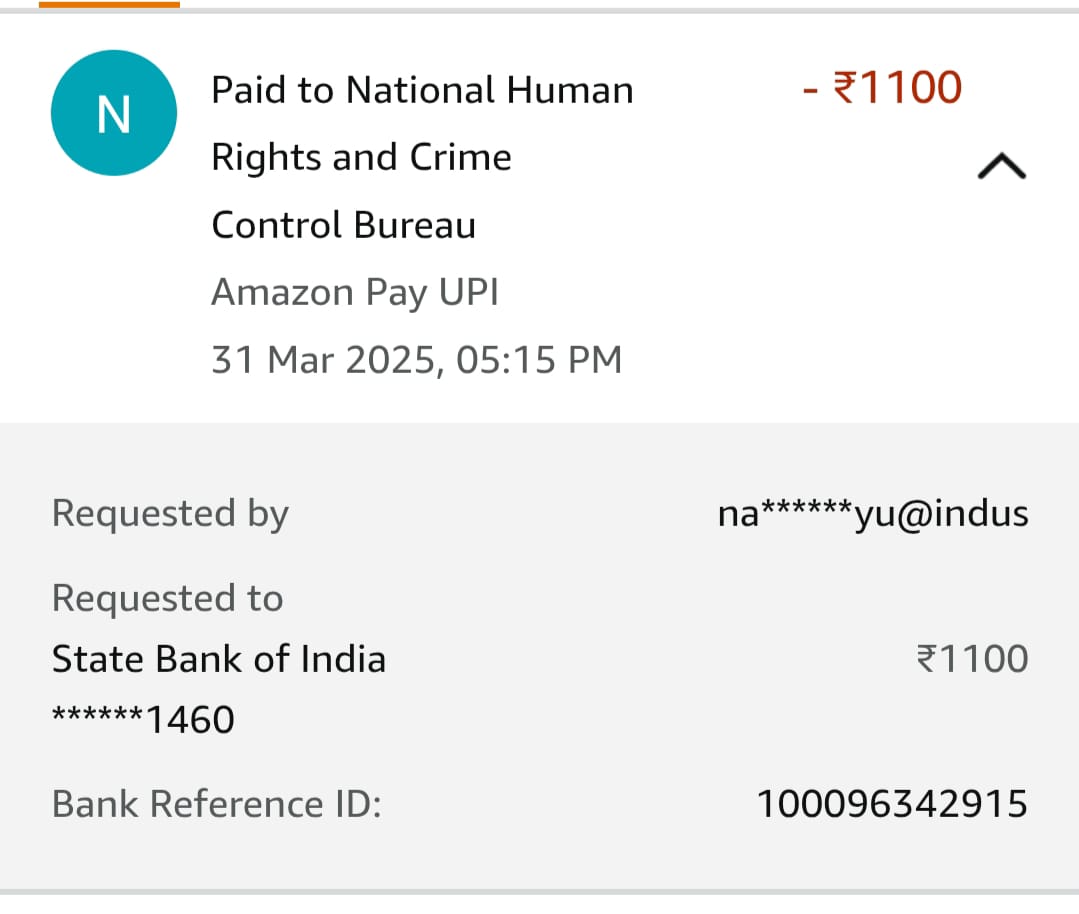
Task: Click the "Rights and Crime" text line
Action: pyautogui.click(x=361, y=157)
